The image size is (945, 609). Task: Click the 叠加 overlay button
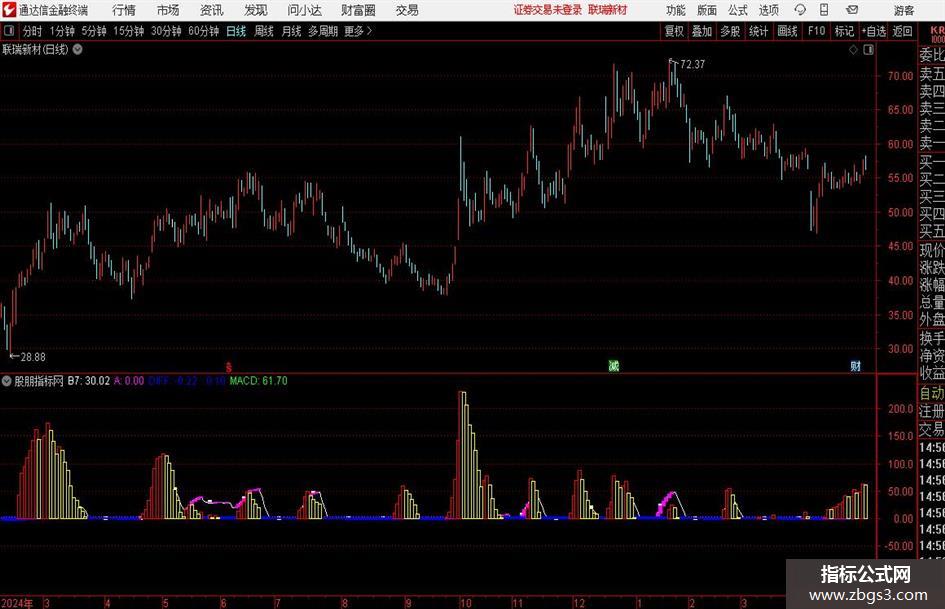(702, 31)
